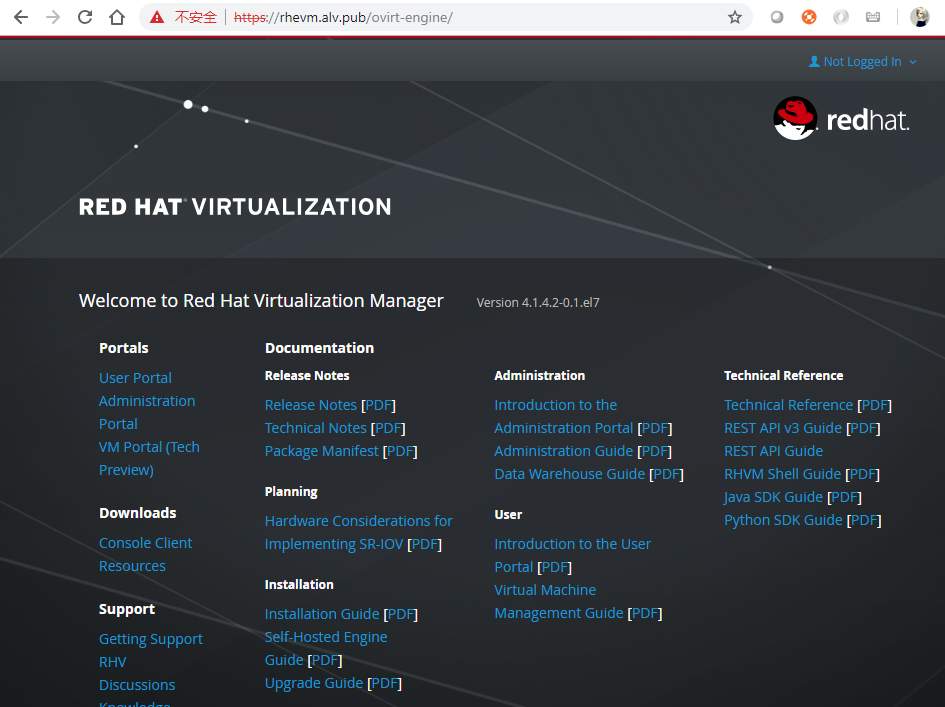Click the keyboard extension icon in toolbar
This screenshot has height=707, width=945.
(873, 17)
